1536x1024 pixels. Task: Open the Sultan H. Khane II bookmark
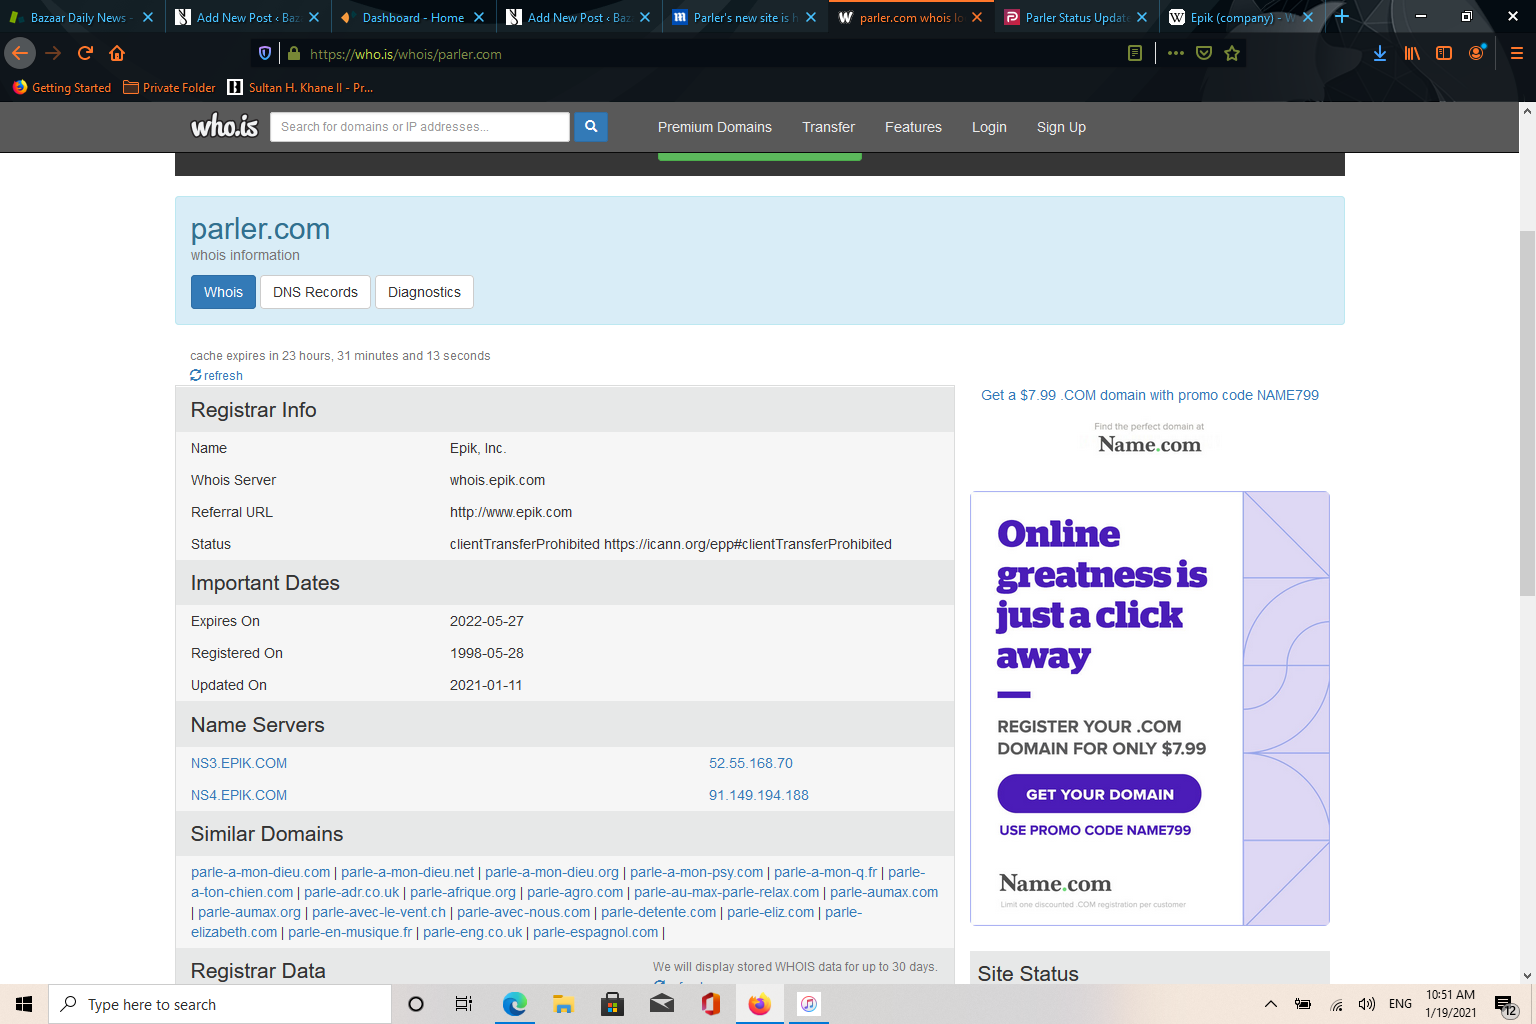pyautogui.click(x=300, y=87)
